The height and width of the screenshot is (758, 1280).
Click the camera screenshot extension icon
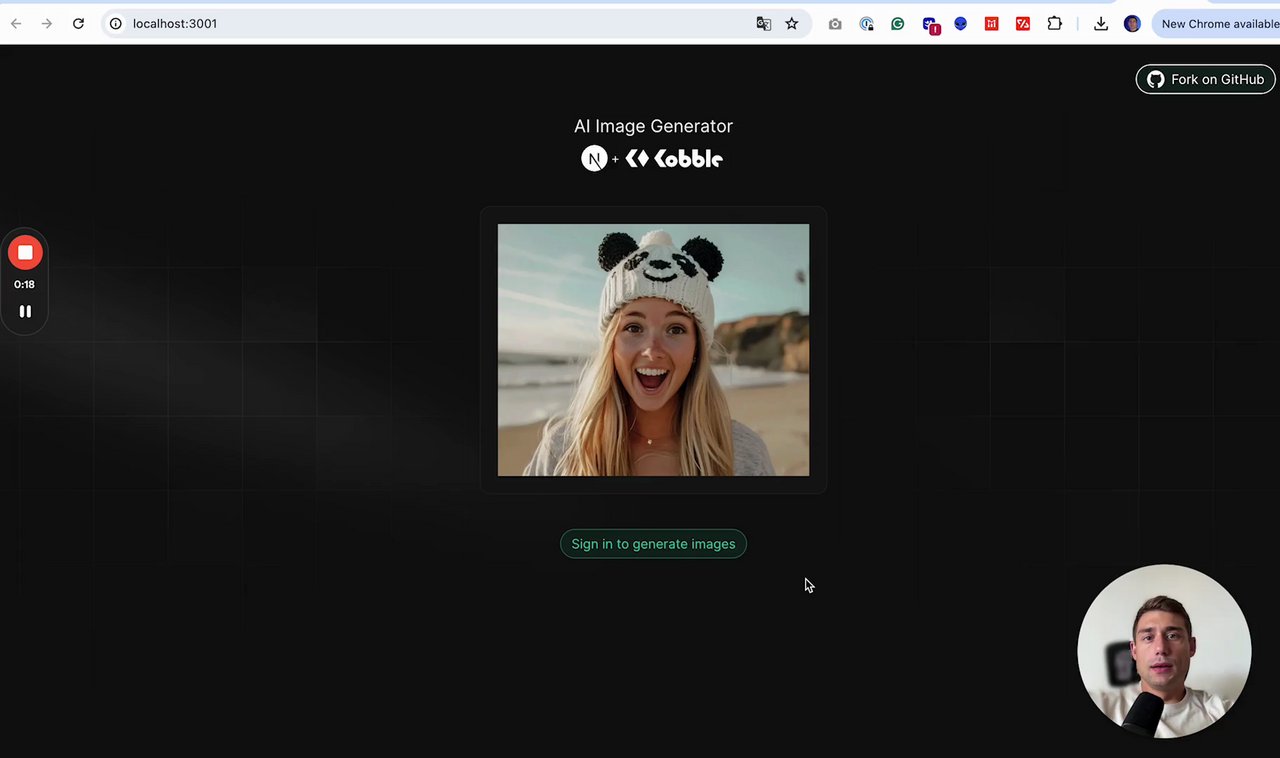pyautogui.click(x=835, y=24)
